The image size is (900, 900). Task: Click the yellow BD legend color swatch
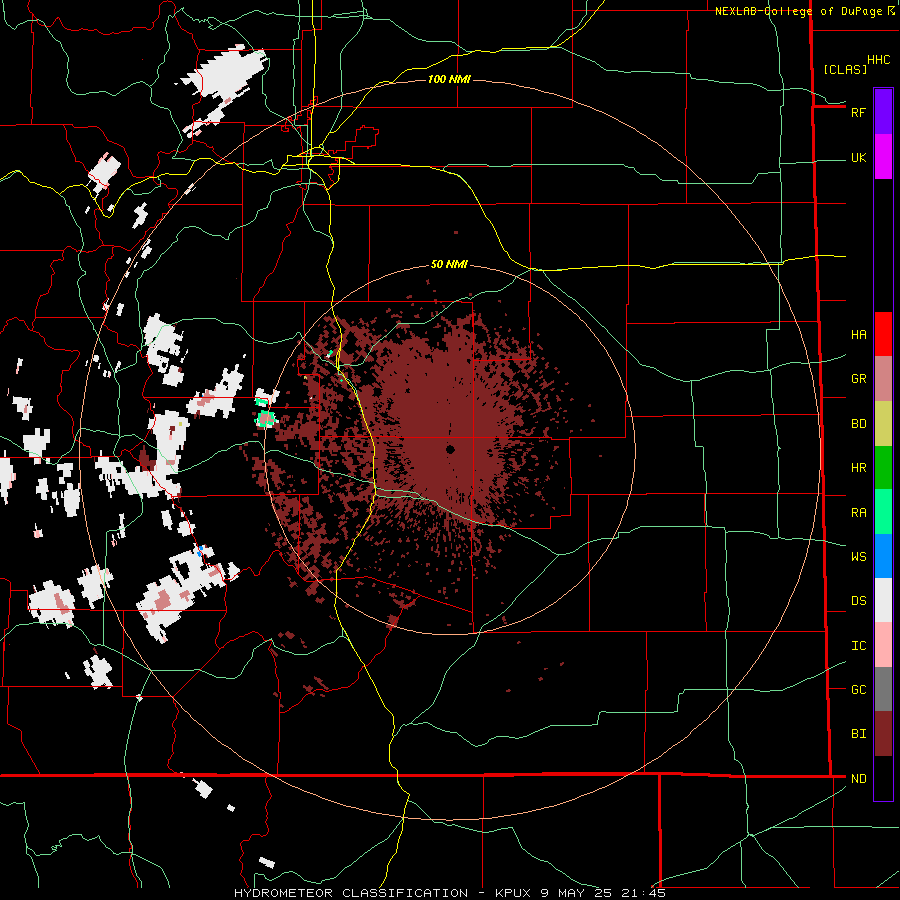[883, 423]
